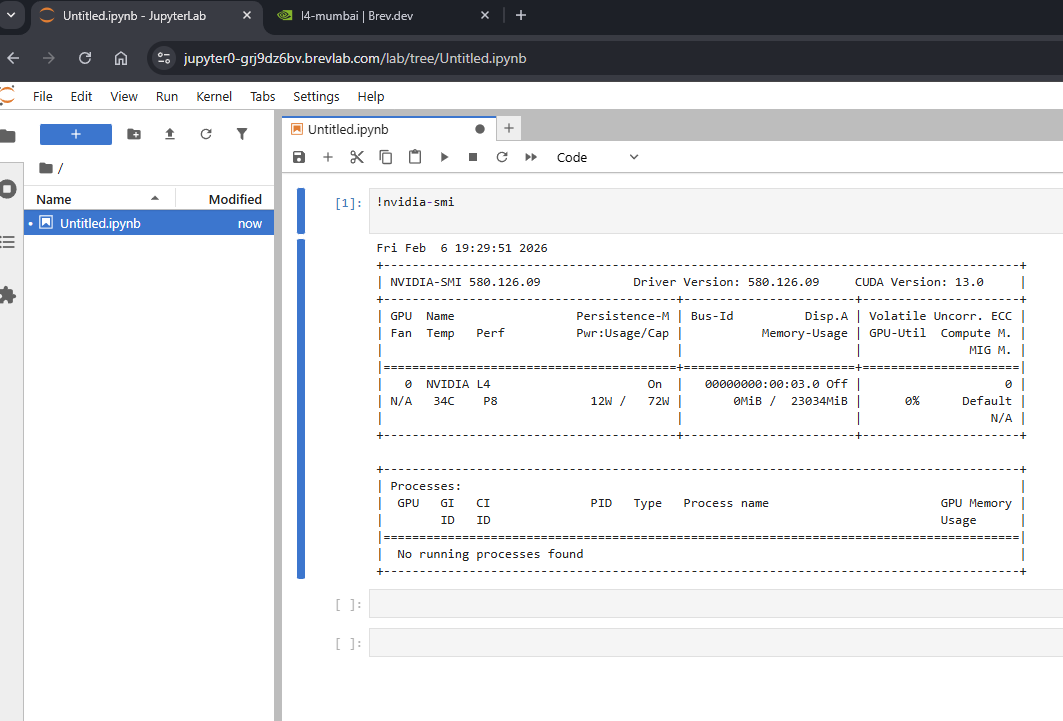Restart kernel and run all cells
1063x721 pixels.
click(x=531, y=157)
